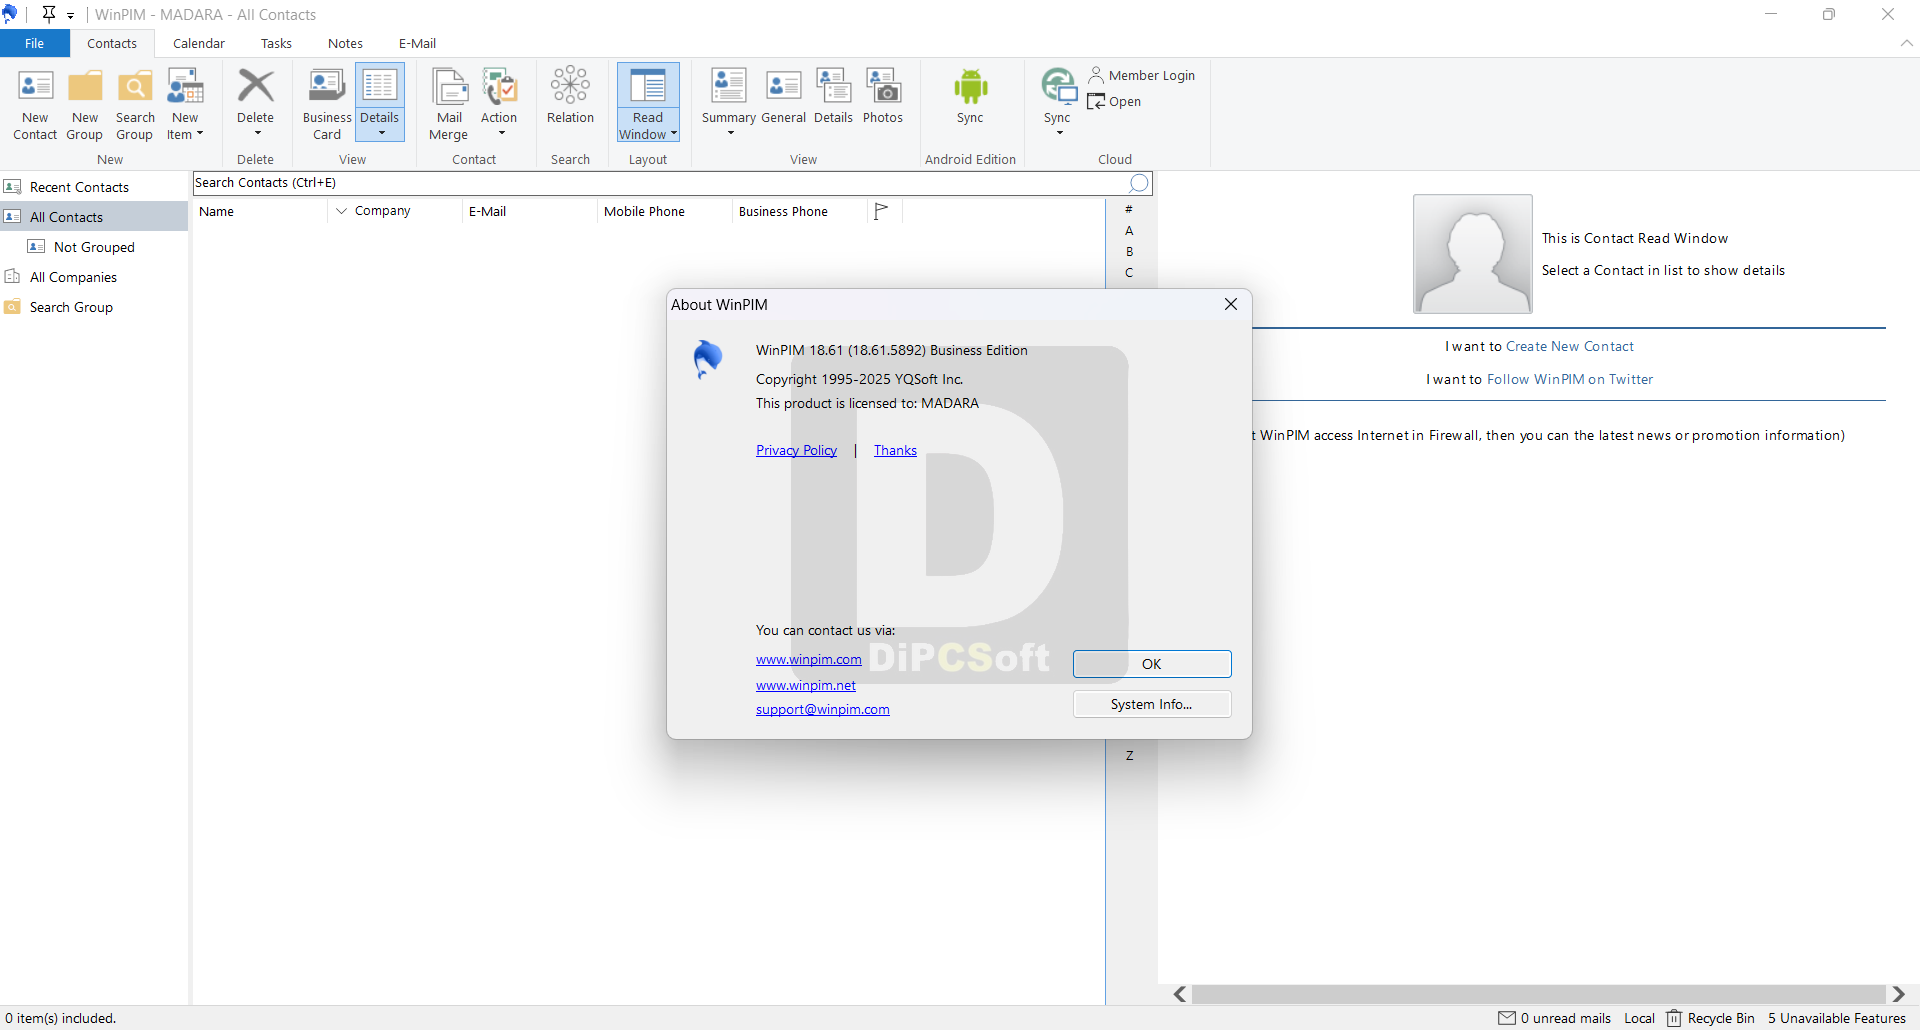Expand the Read Window dropdown arrow
Image resolution: width=1920 pixels, height=1030 pixels.
674,134
